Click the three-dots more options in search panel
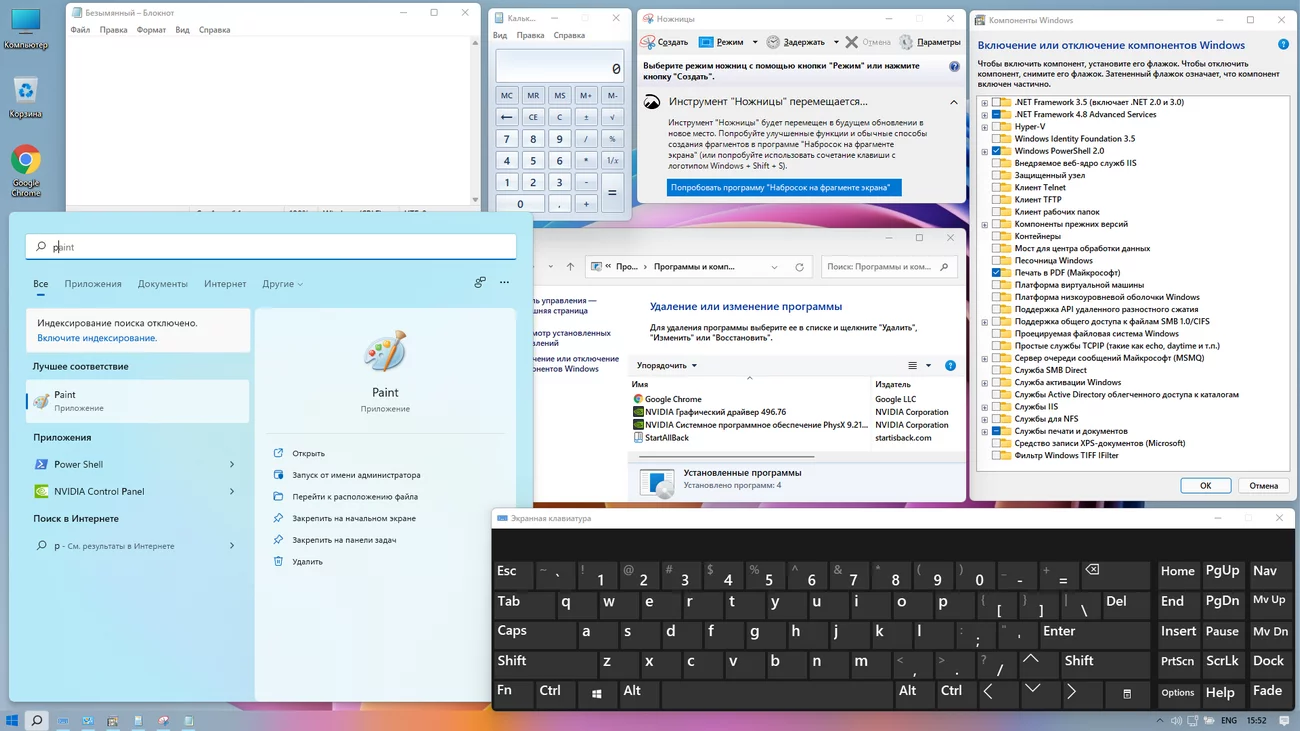Viewport: 1300px width, 731px height. (x=504, y=283)
